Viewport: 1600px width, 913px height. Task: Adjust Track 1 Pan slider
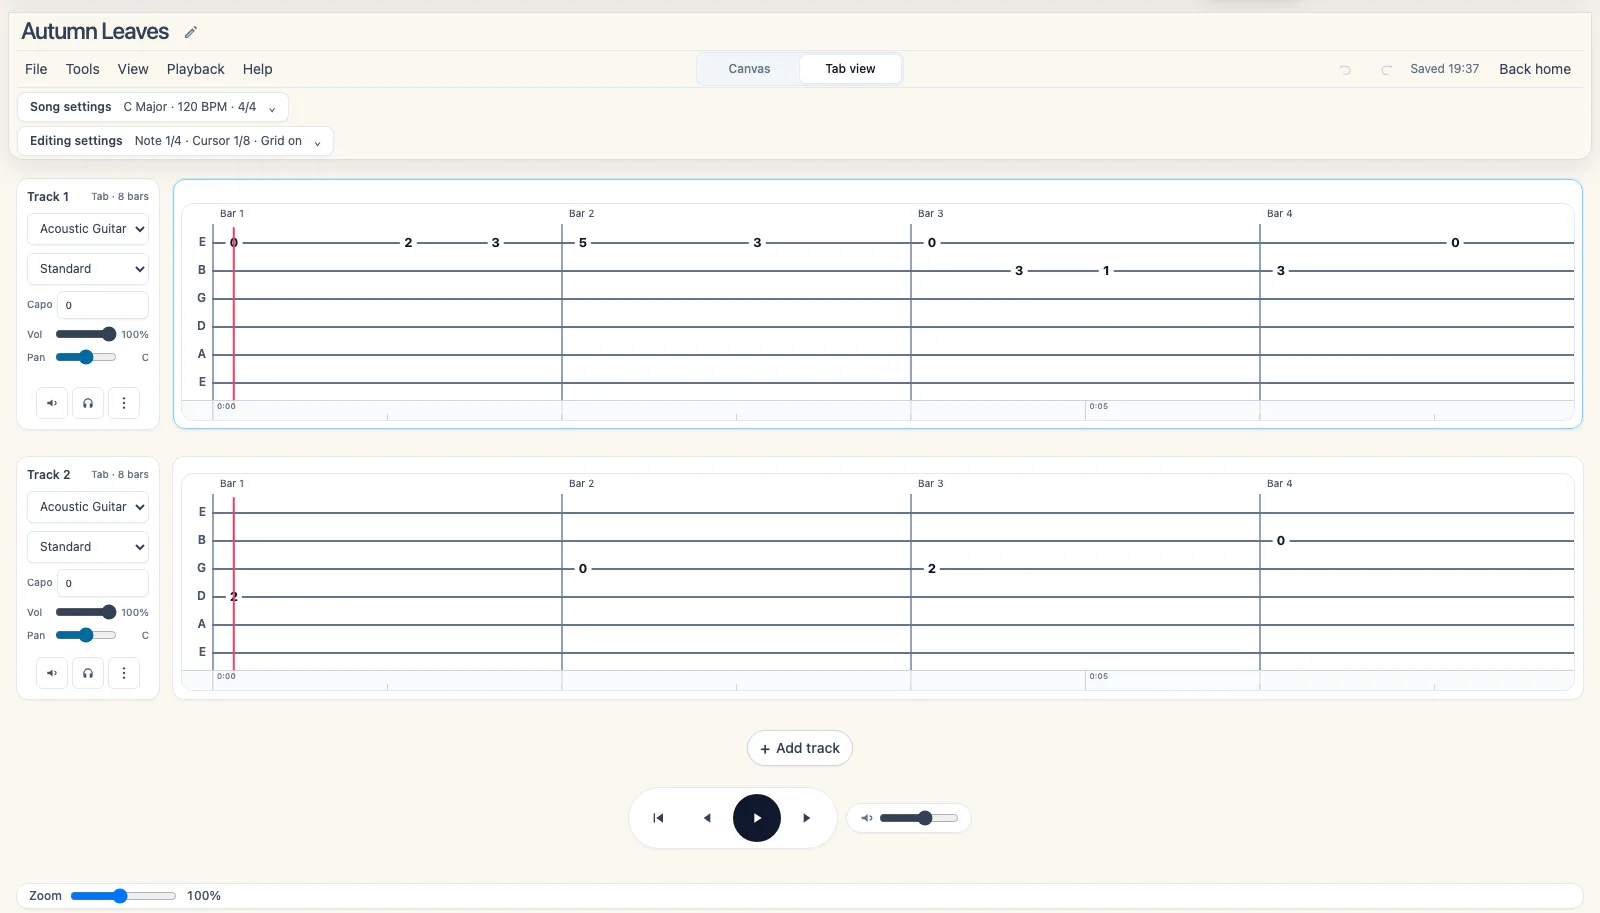pos(86,357)
